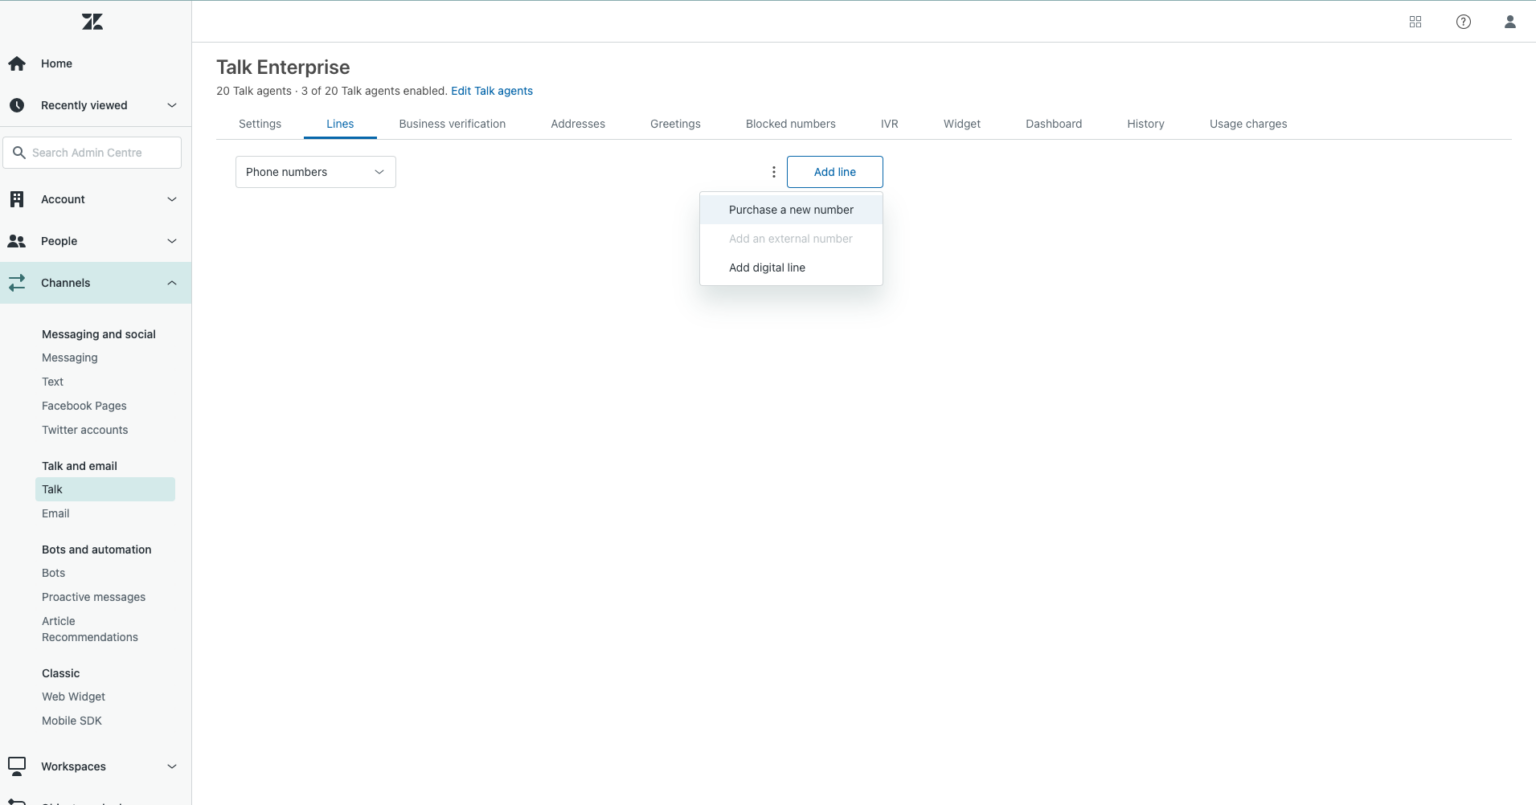Open the Edit Talk agents link
This screenshot has width=1536, height=805.
point(491,90)
